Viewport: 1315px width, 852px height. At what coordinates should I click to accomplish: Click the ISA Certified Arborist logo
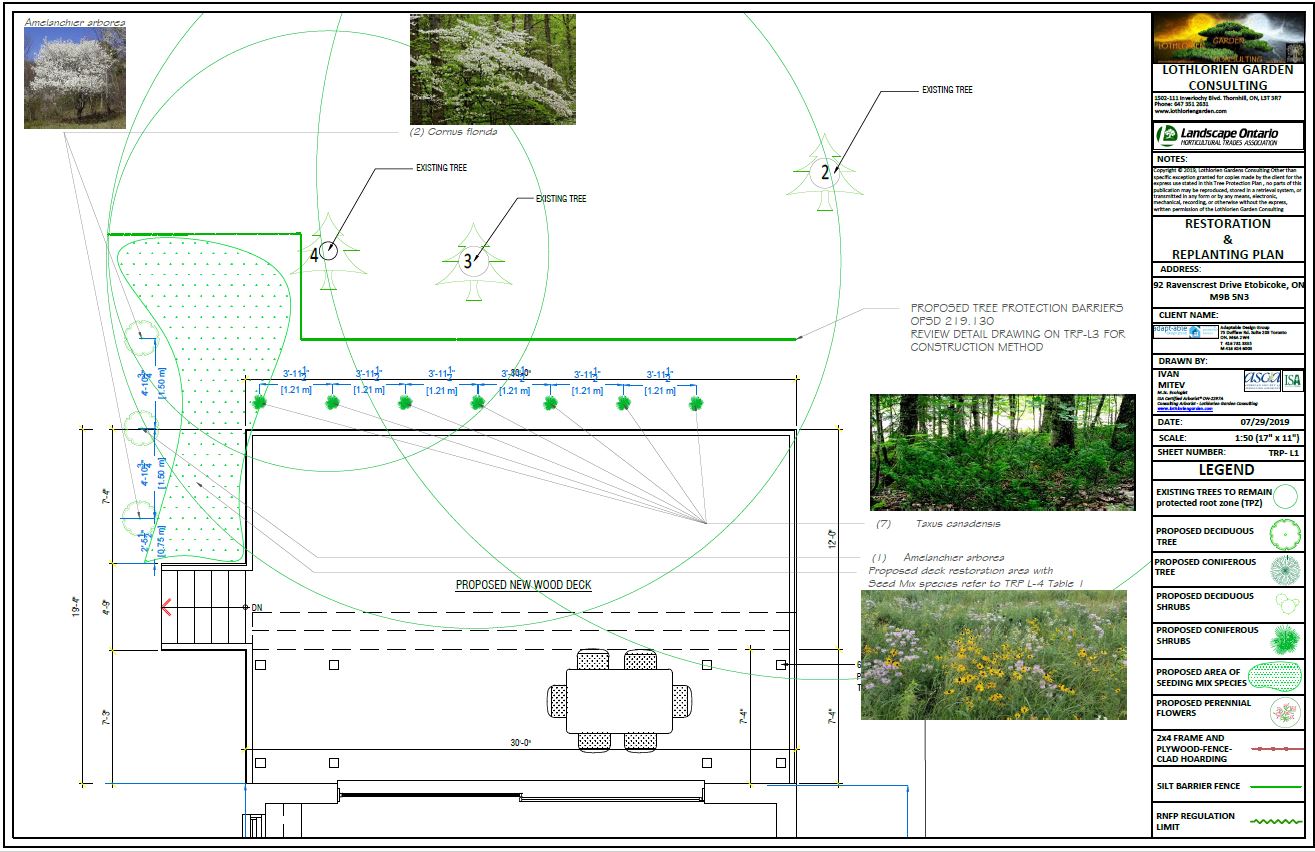tap(1290, 381)
